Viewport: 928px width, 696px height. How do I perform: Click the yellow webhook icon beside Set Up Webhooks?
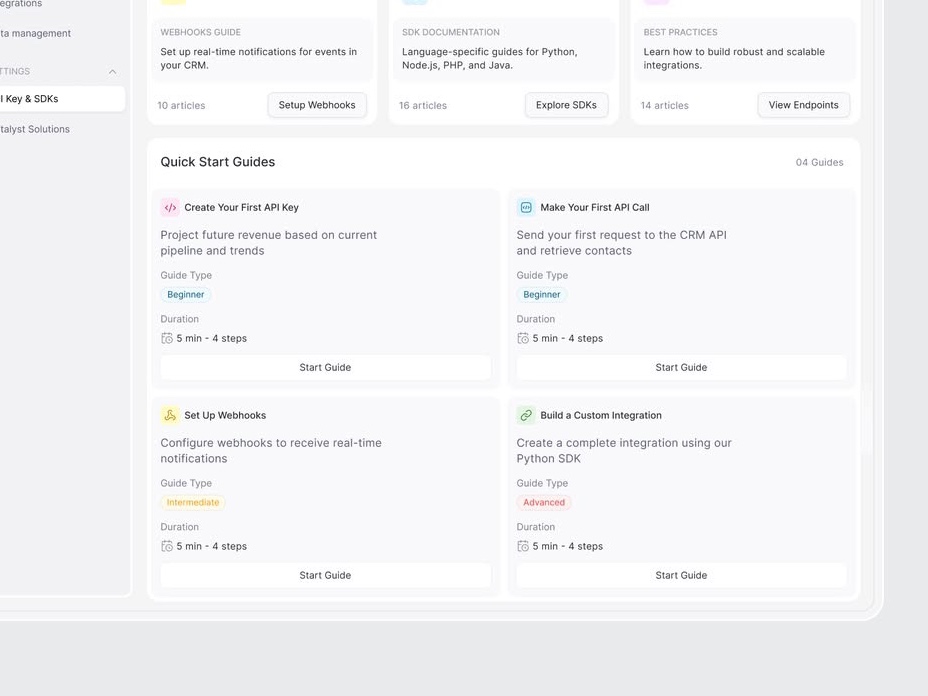pyautogui.click(x=170, y=415)
